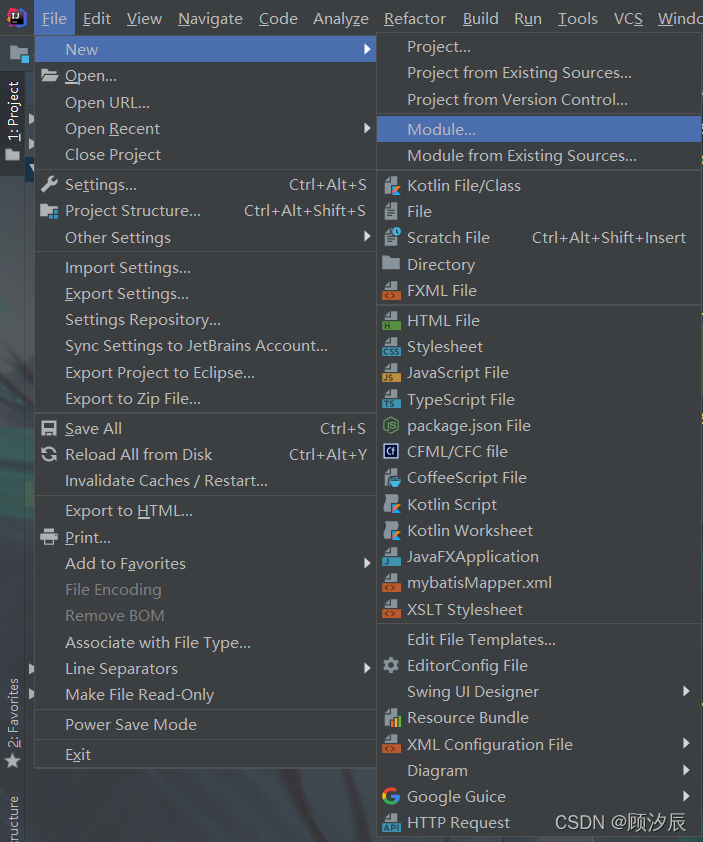Viewport: 703px width, 842px height.
Task: Click the TypeScript File TS icon
Action: [x=392, y=400]
